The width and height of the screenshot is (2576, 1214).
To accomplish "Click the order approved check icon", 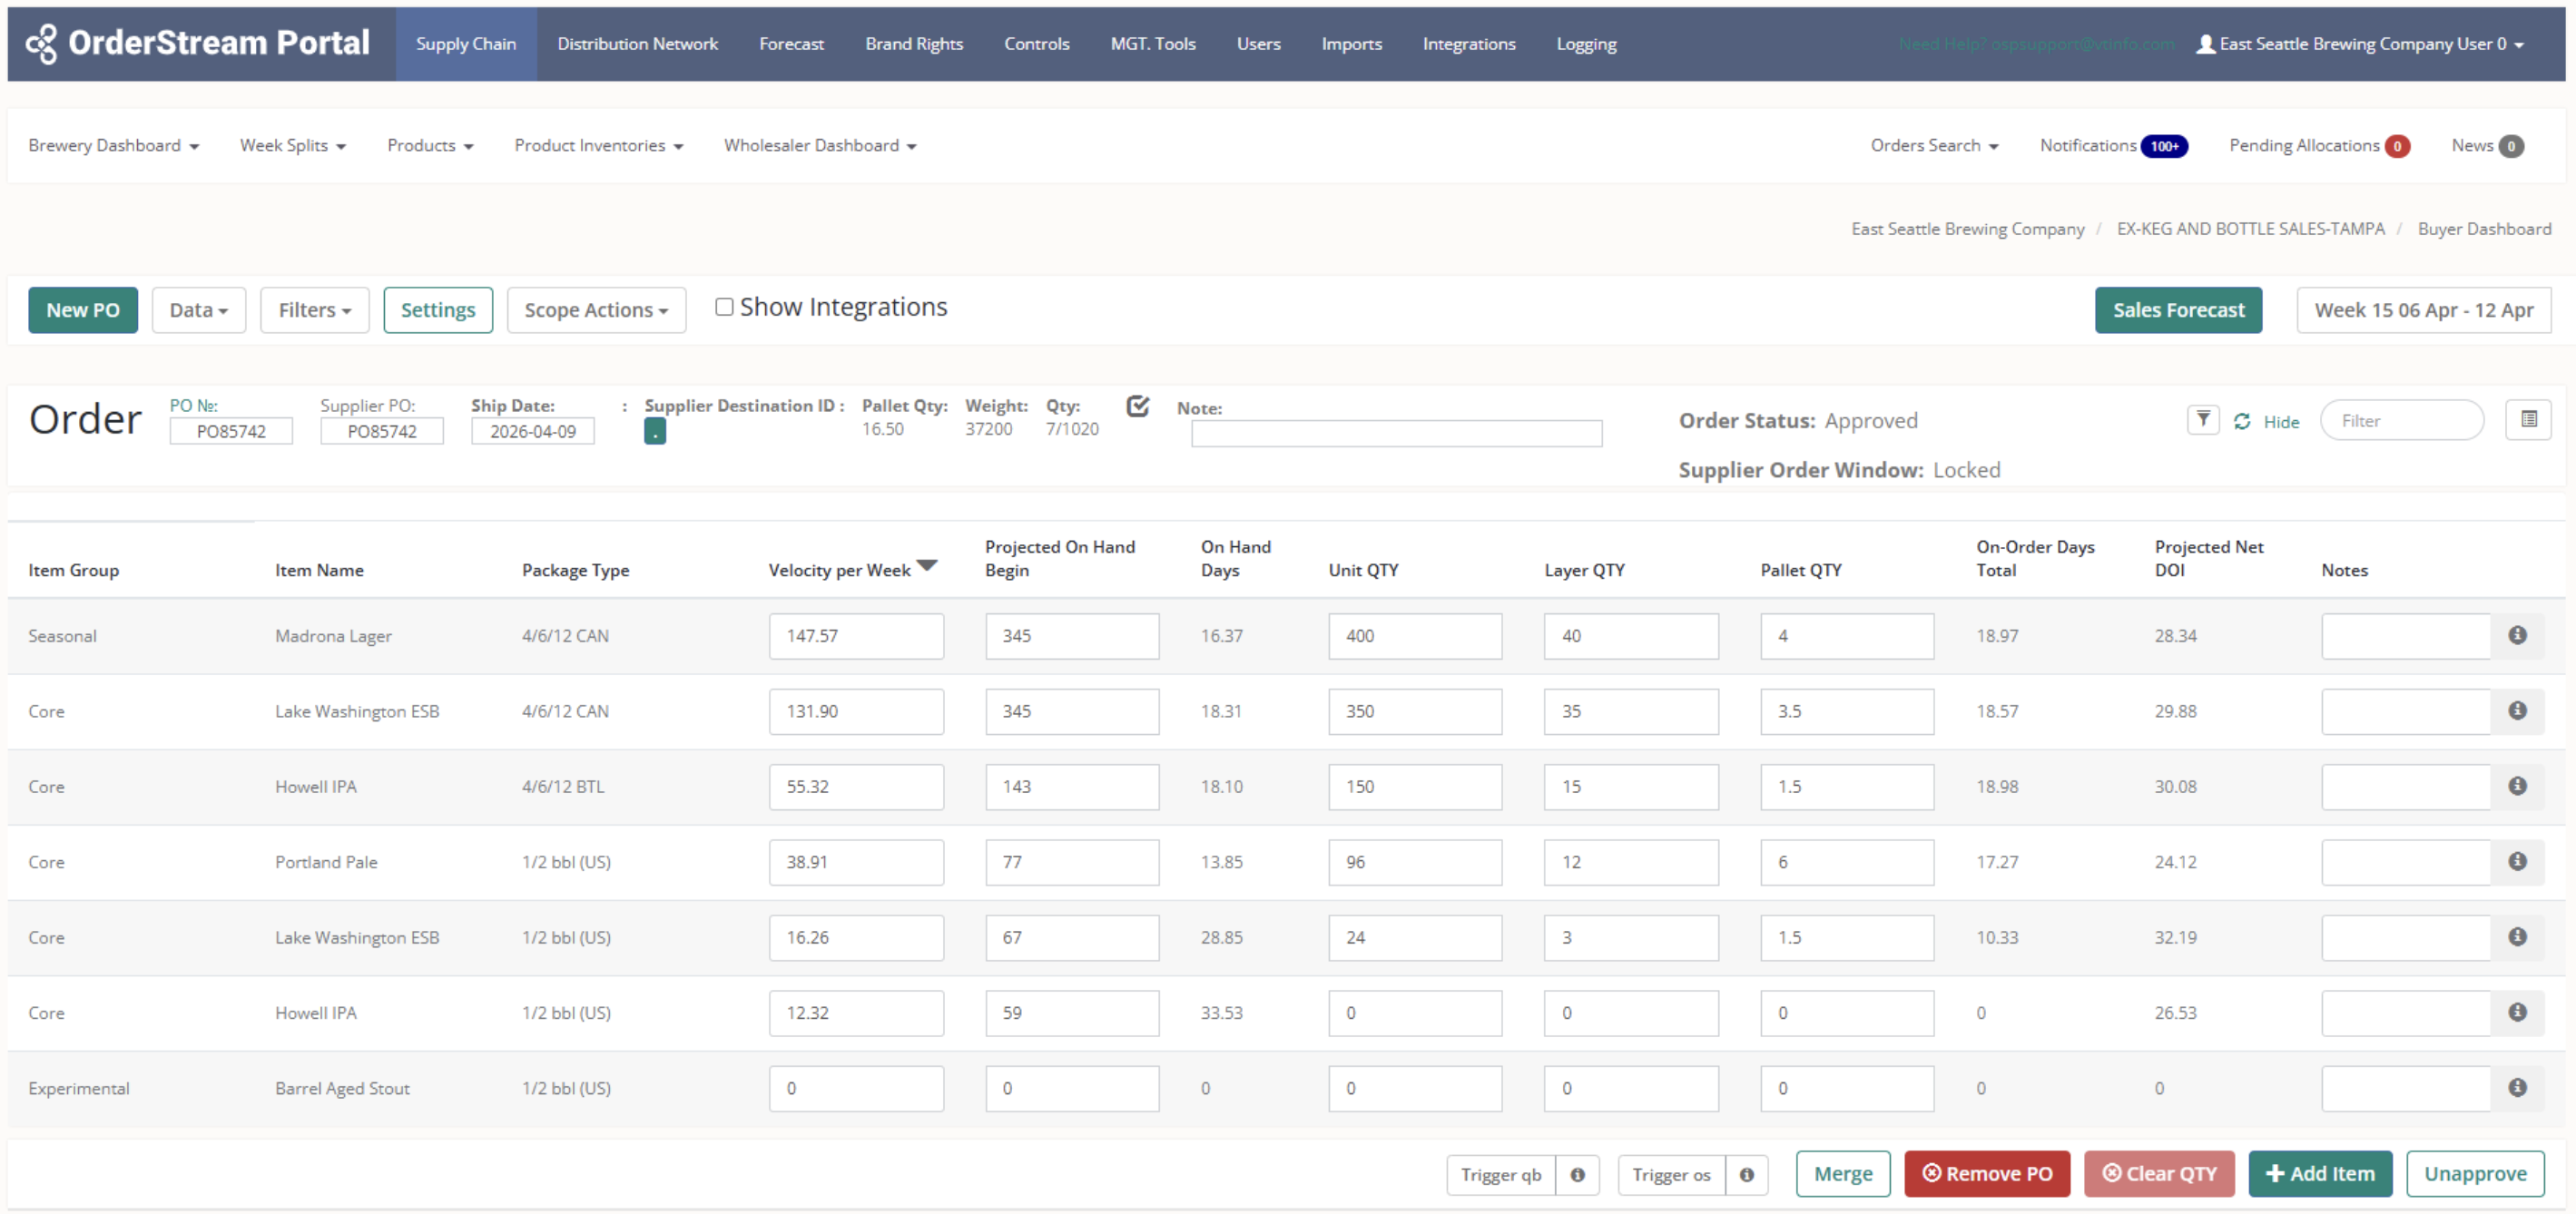I will [1137, 405].
